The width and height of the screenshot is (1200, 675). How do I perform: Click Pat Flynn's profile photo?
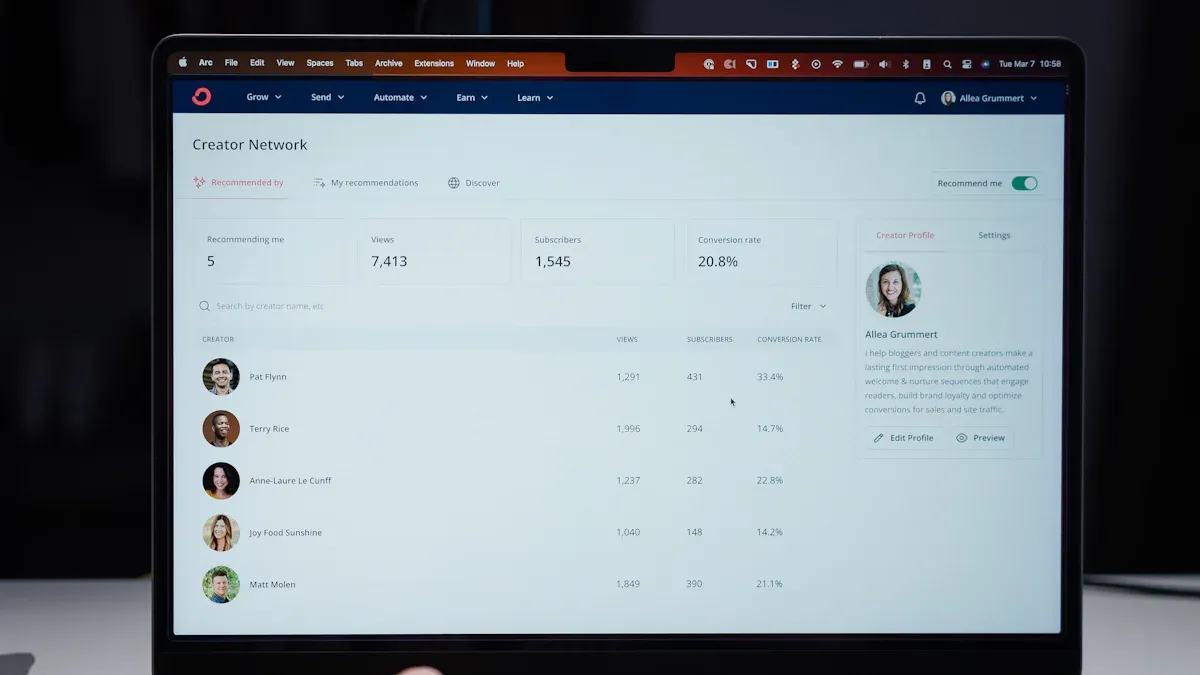click(x=221, y=377)
